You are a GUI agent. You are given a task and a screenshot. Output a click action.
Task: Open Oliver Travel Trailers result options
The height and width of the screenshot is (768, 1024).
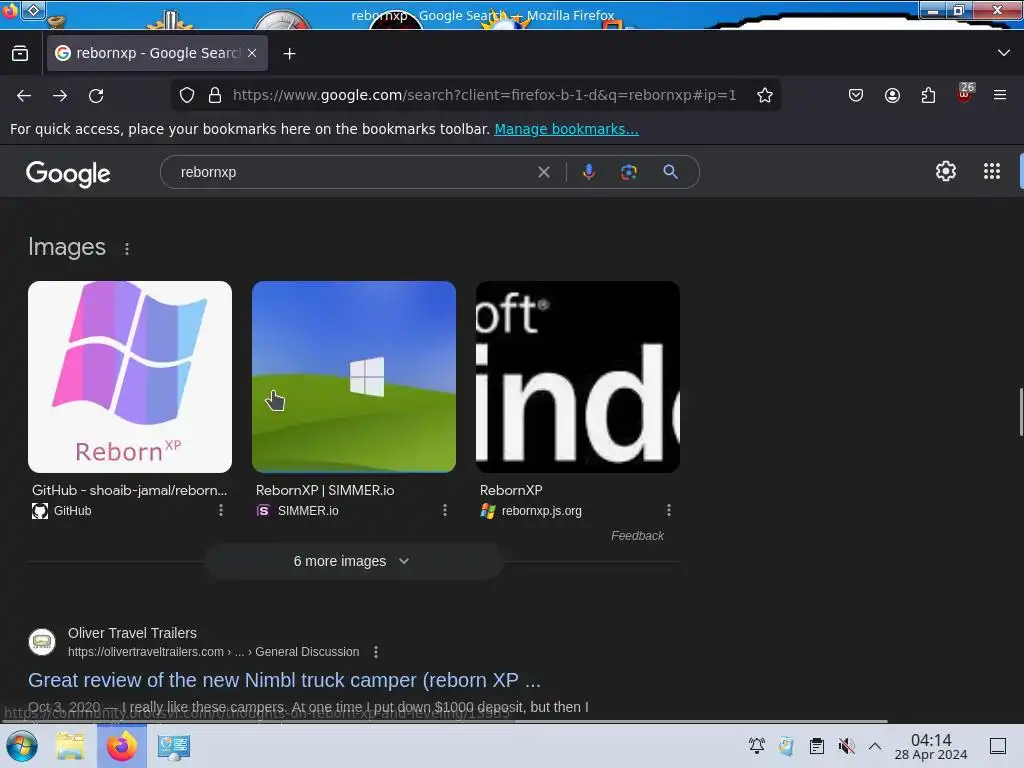(x=376, y=652)
